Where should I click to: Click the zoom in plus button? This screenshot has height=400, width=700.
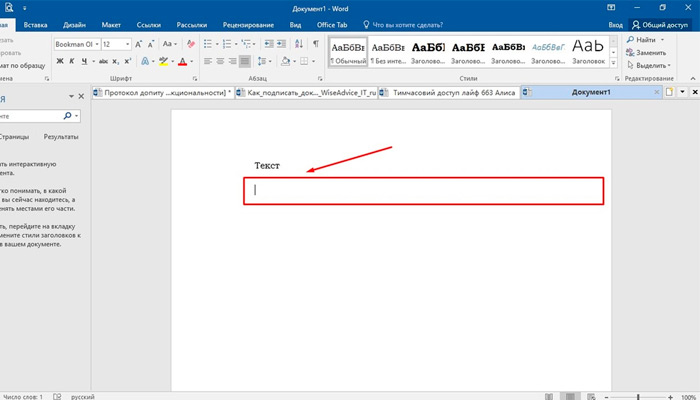pyautogui.click(x=671, y=396)
